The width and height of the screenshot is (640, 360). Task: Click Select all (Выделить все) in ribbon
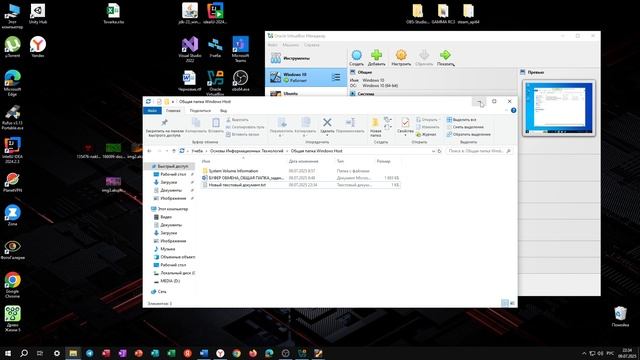[461, 120]
